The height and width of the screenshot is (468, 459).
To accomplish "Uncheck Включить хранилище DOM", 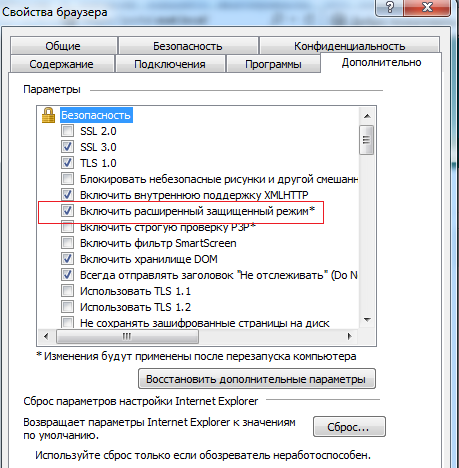I will (67, 259).
